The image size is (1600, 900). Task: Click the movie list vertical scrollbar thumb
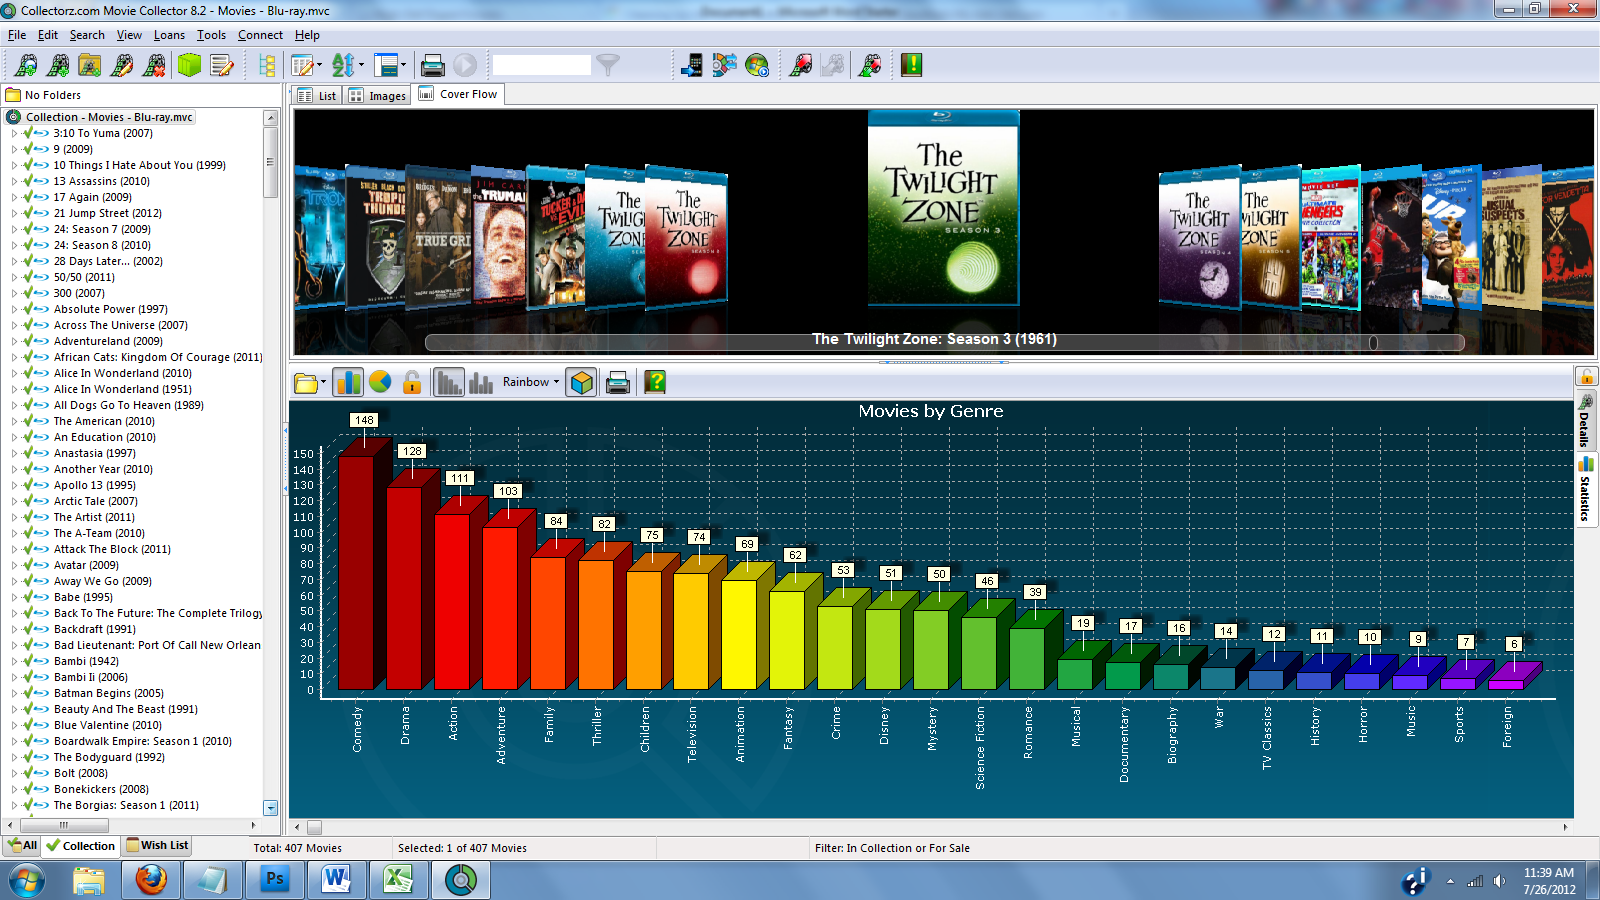click(x=270, y=162)
